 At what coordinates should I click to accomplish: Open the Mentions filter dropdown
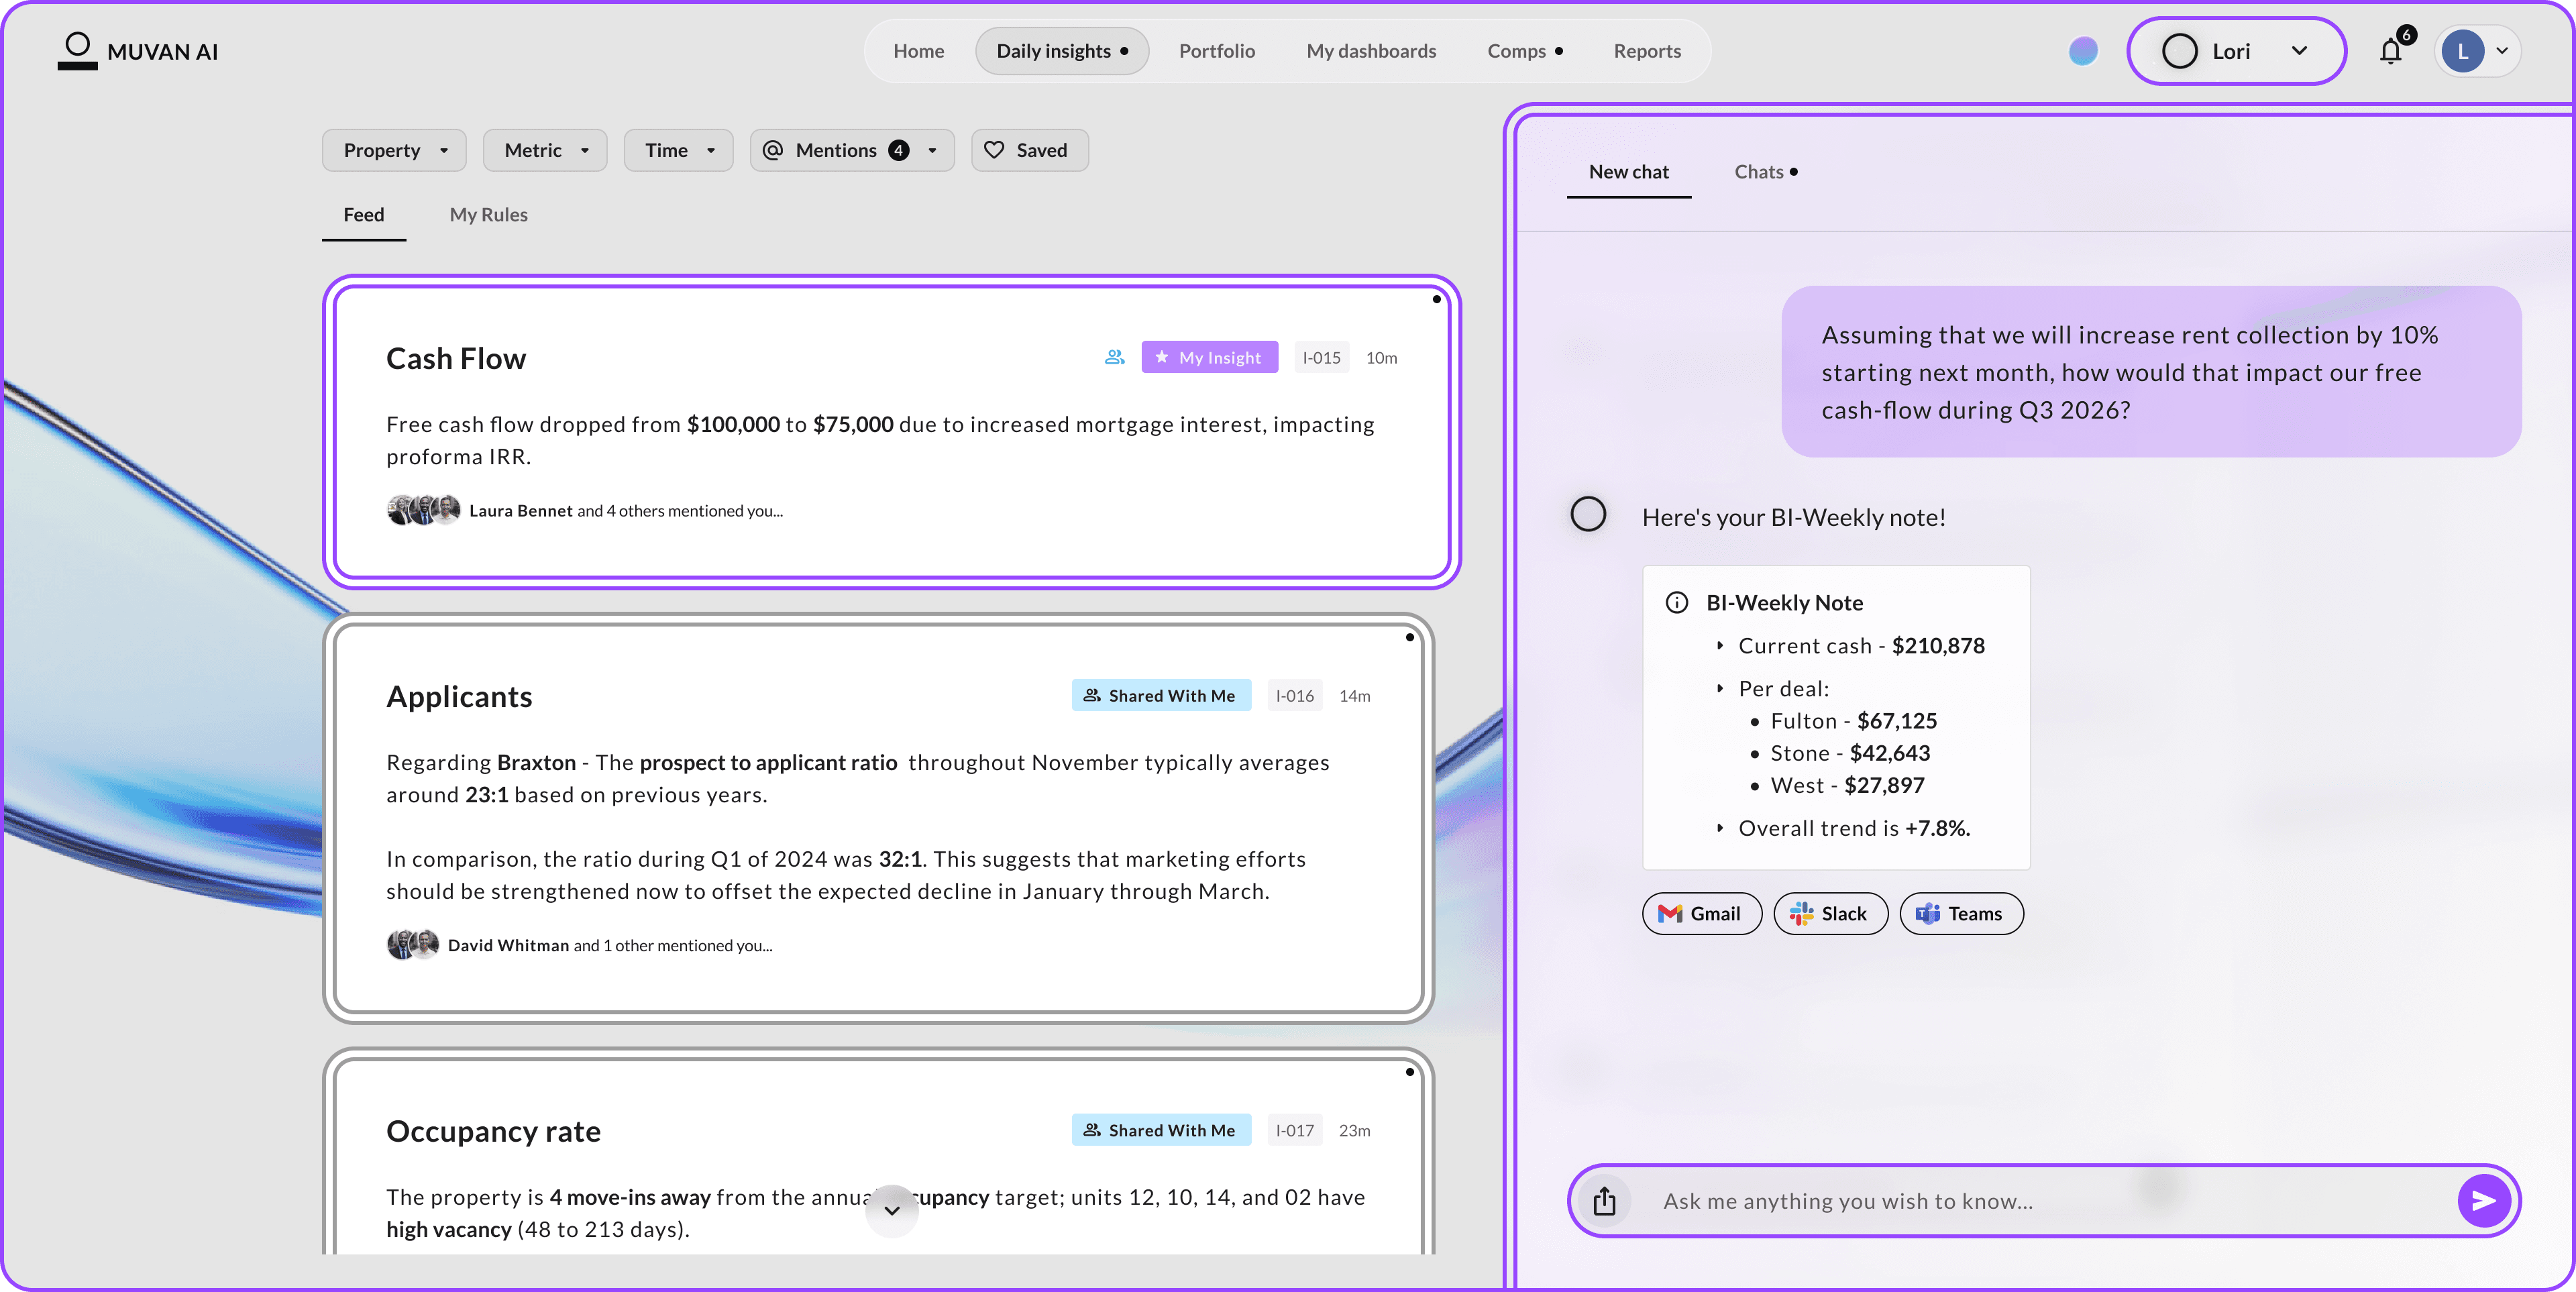[x=851, y=150]
